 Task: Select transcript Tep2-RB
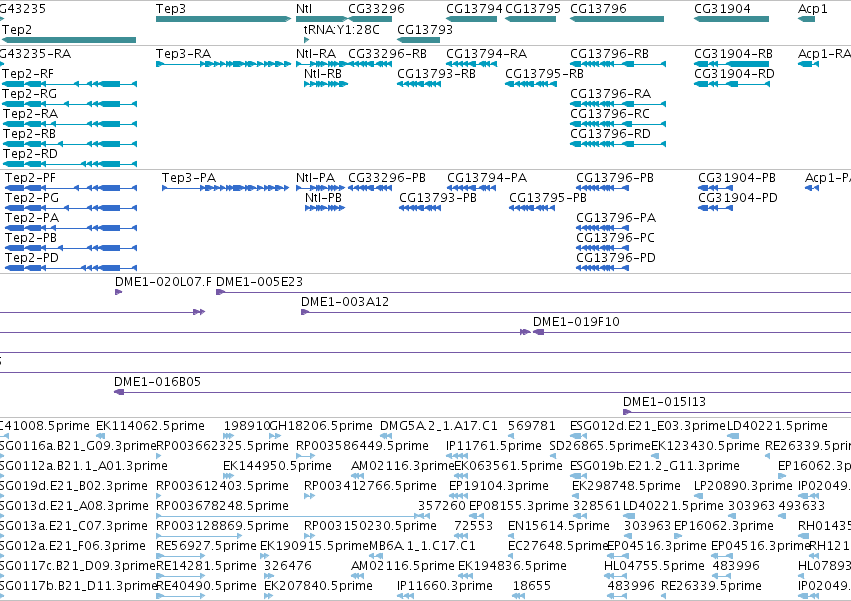coord(69,144)
